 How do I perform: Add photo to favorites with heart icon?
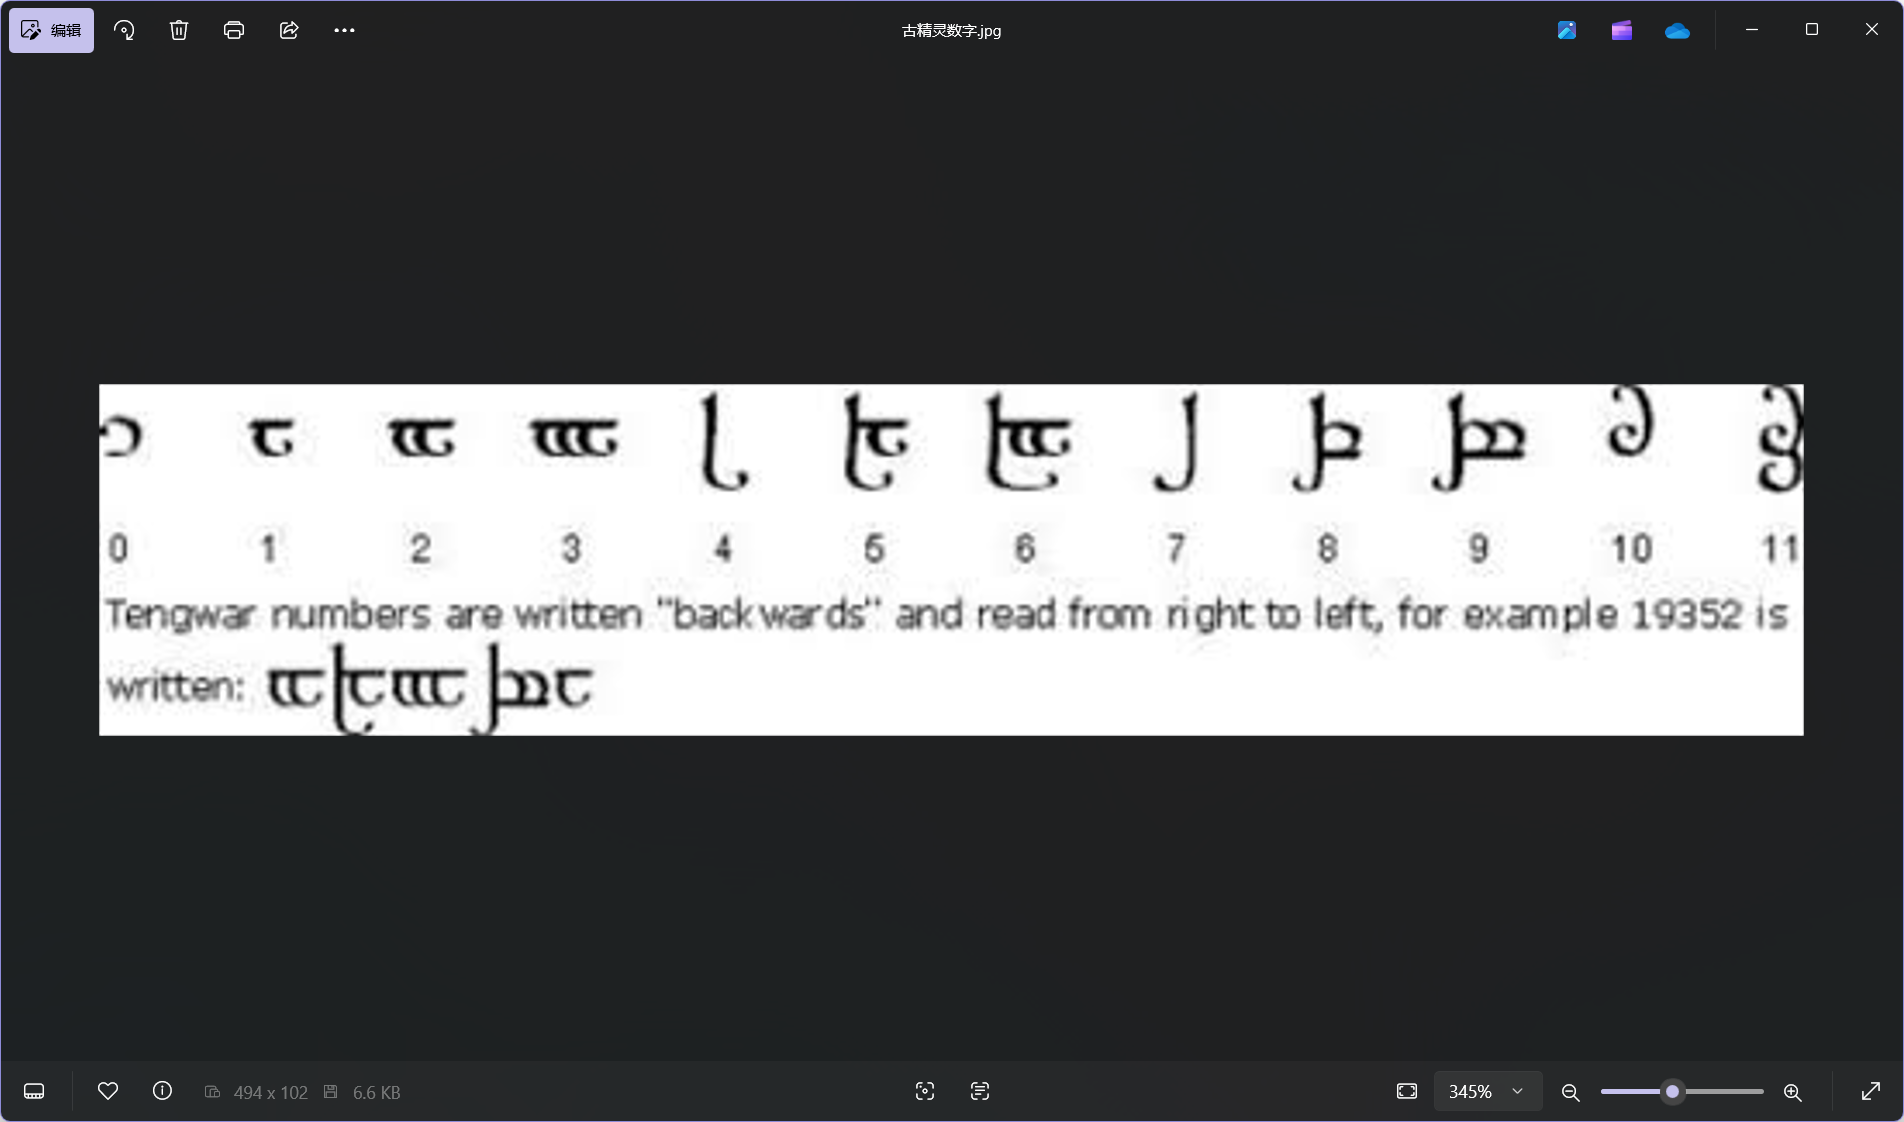(108, 1091)
